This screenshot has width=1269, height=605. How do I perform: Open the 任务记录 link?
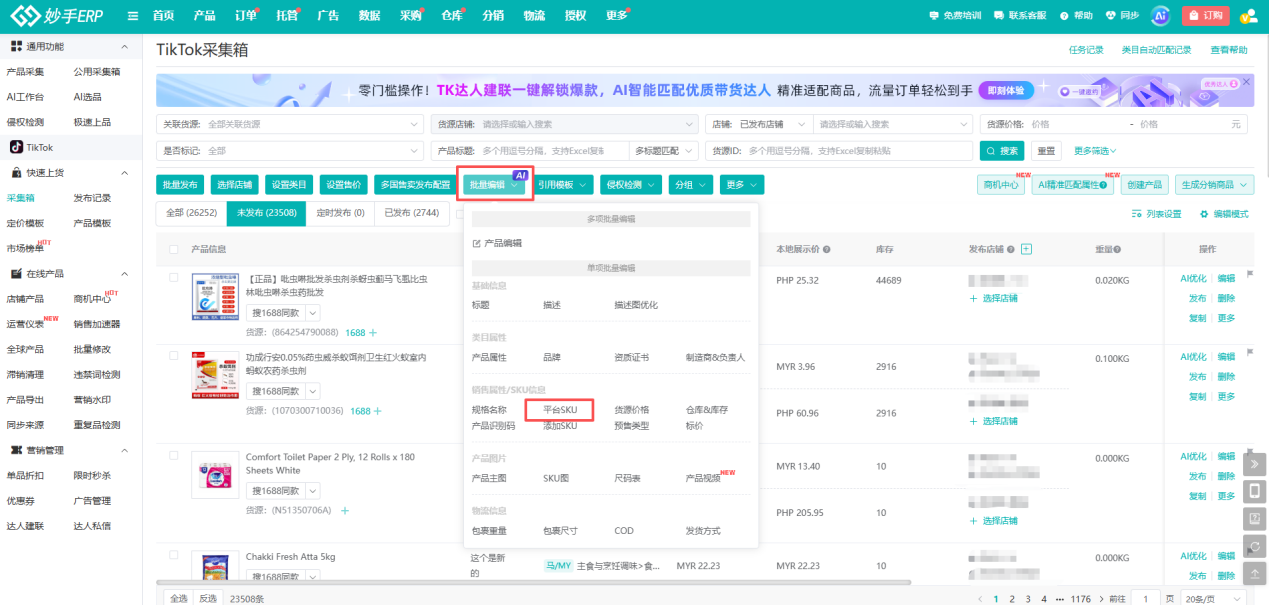pos(1086,50)
